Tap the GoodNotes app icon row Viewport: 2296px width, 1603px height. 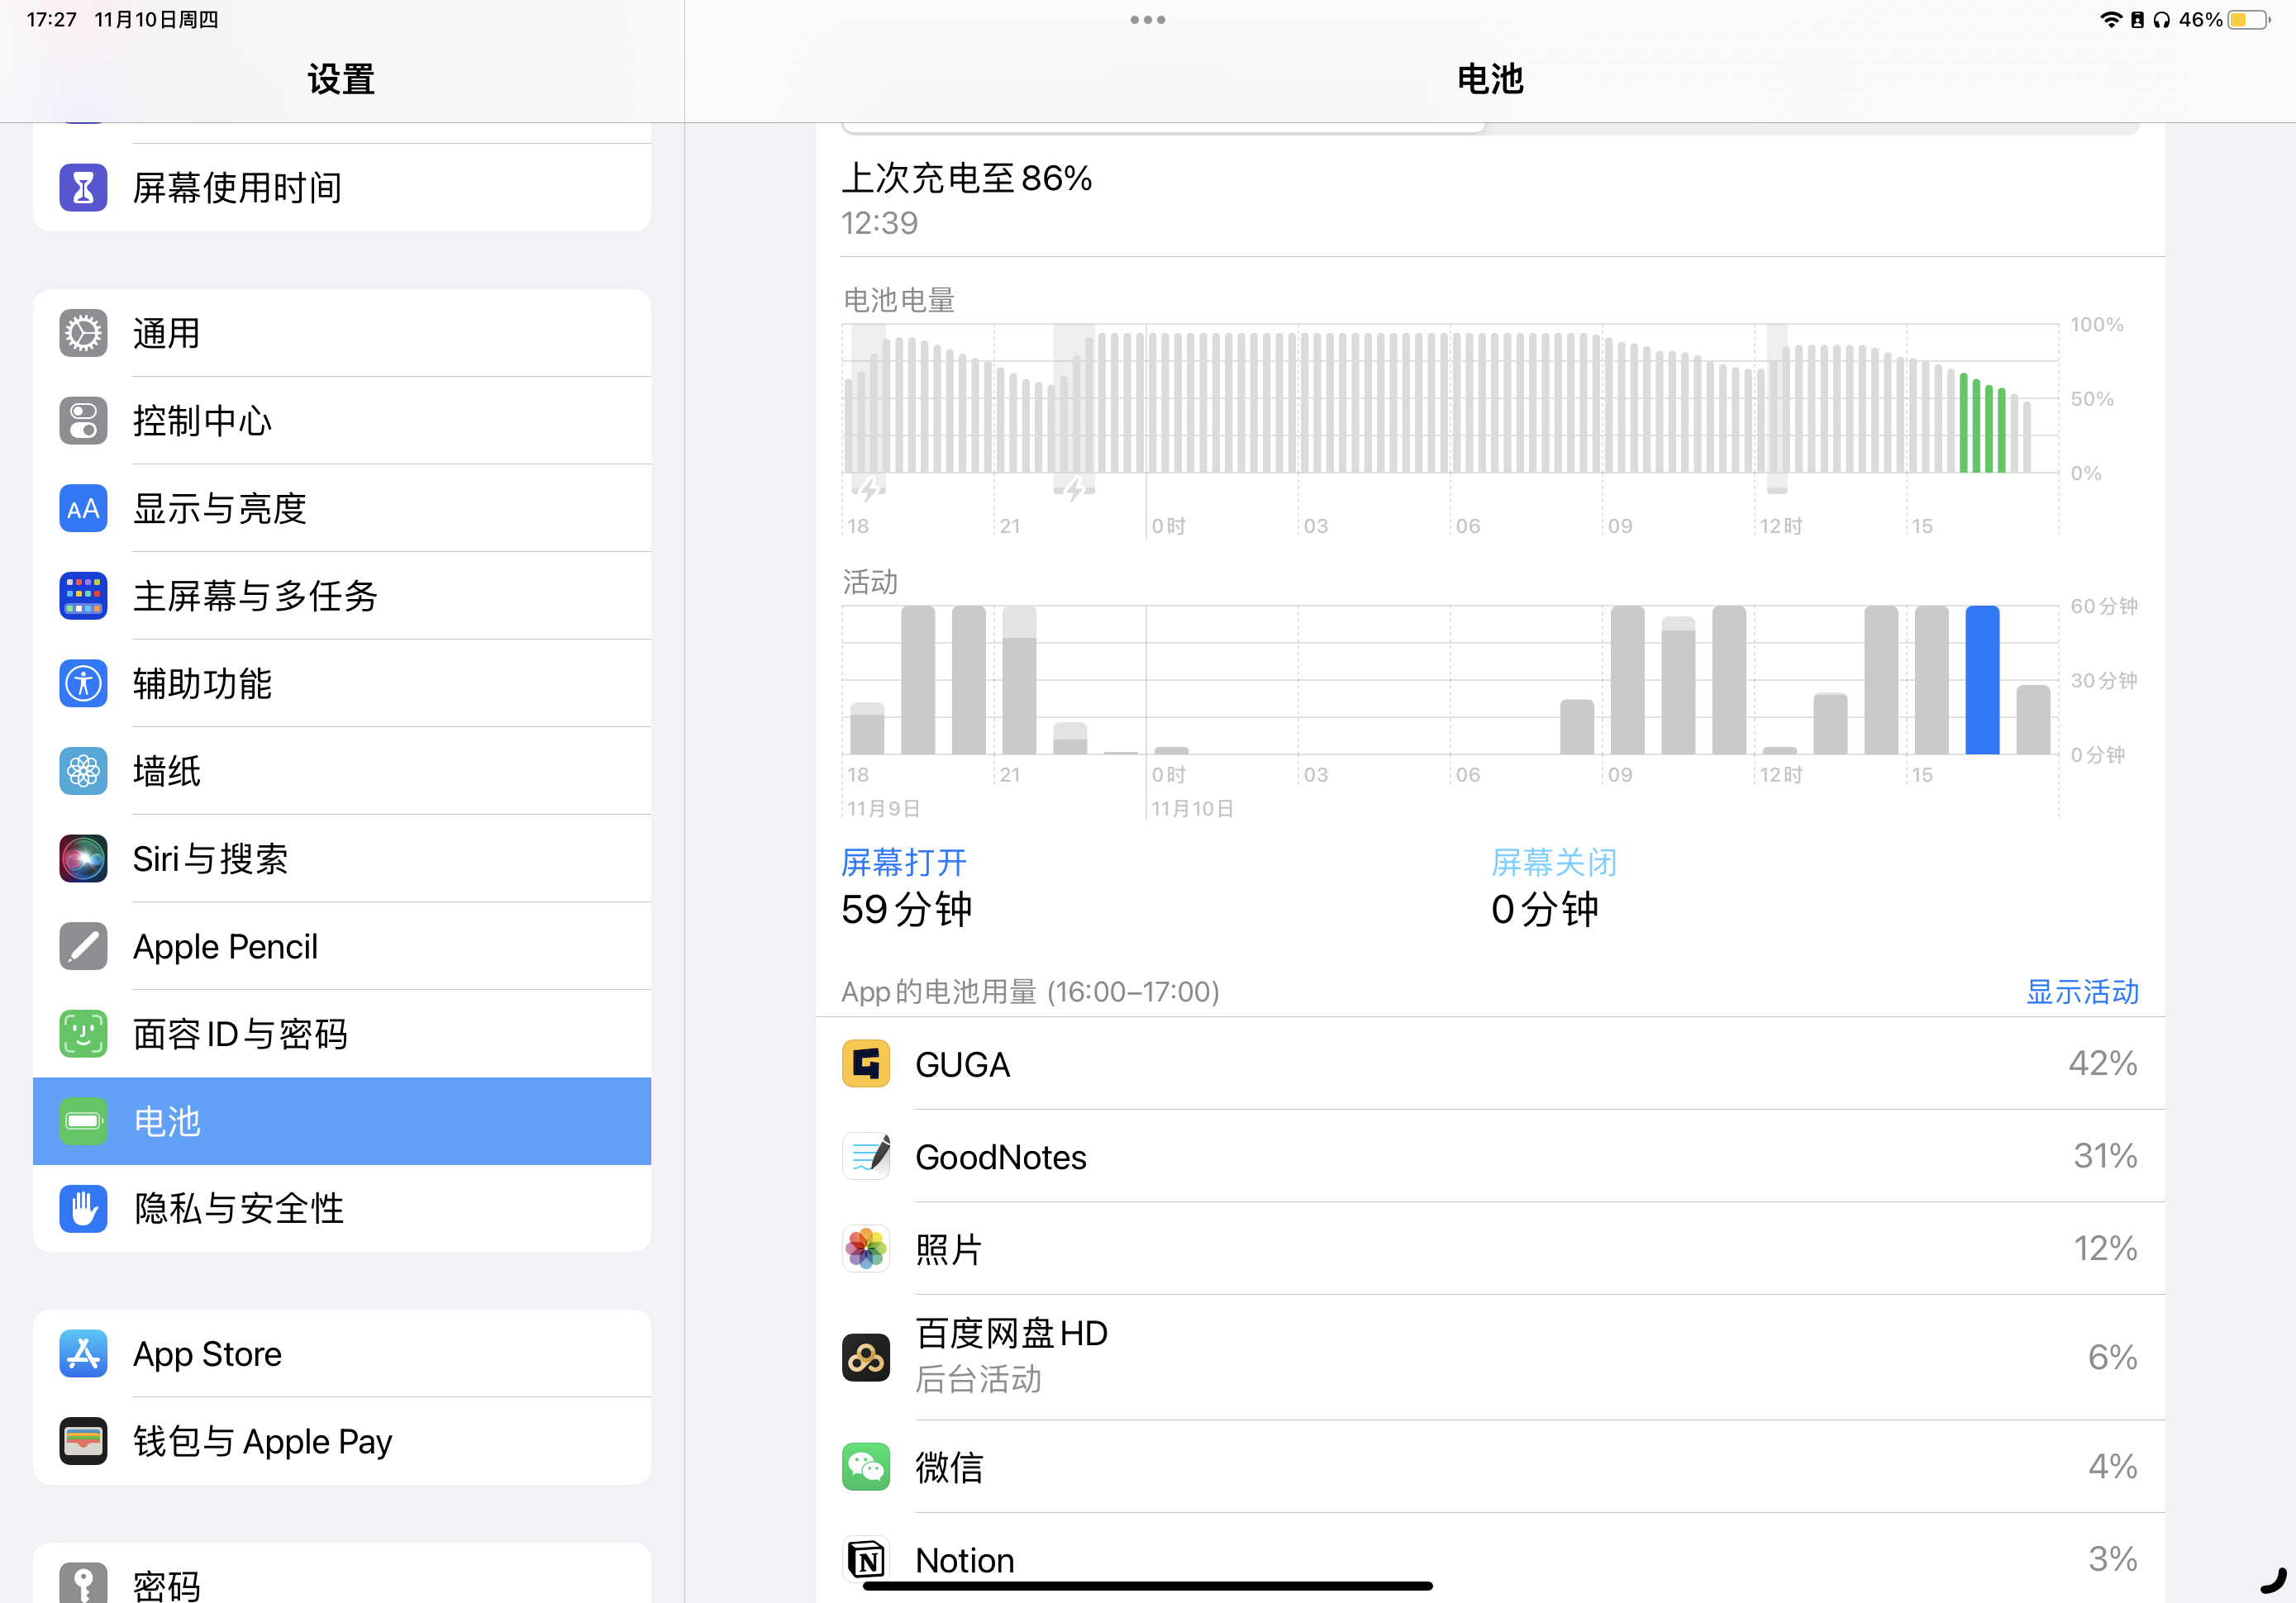coord(866,1157)
